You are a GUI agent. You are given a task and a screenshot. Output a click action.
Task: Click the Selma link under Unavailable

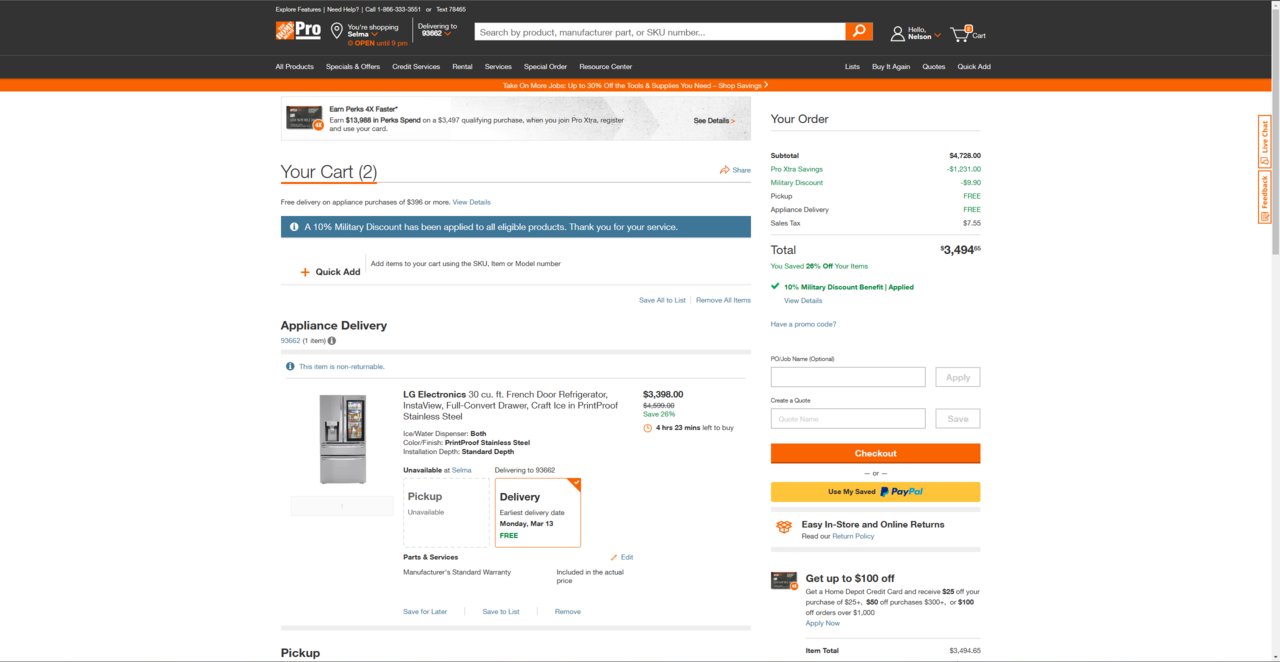(x=461, y=470)
